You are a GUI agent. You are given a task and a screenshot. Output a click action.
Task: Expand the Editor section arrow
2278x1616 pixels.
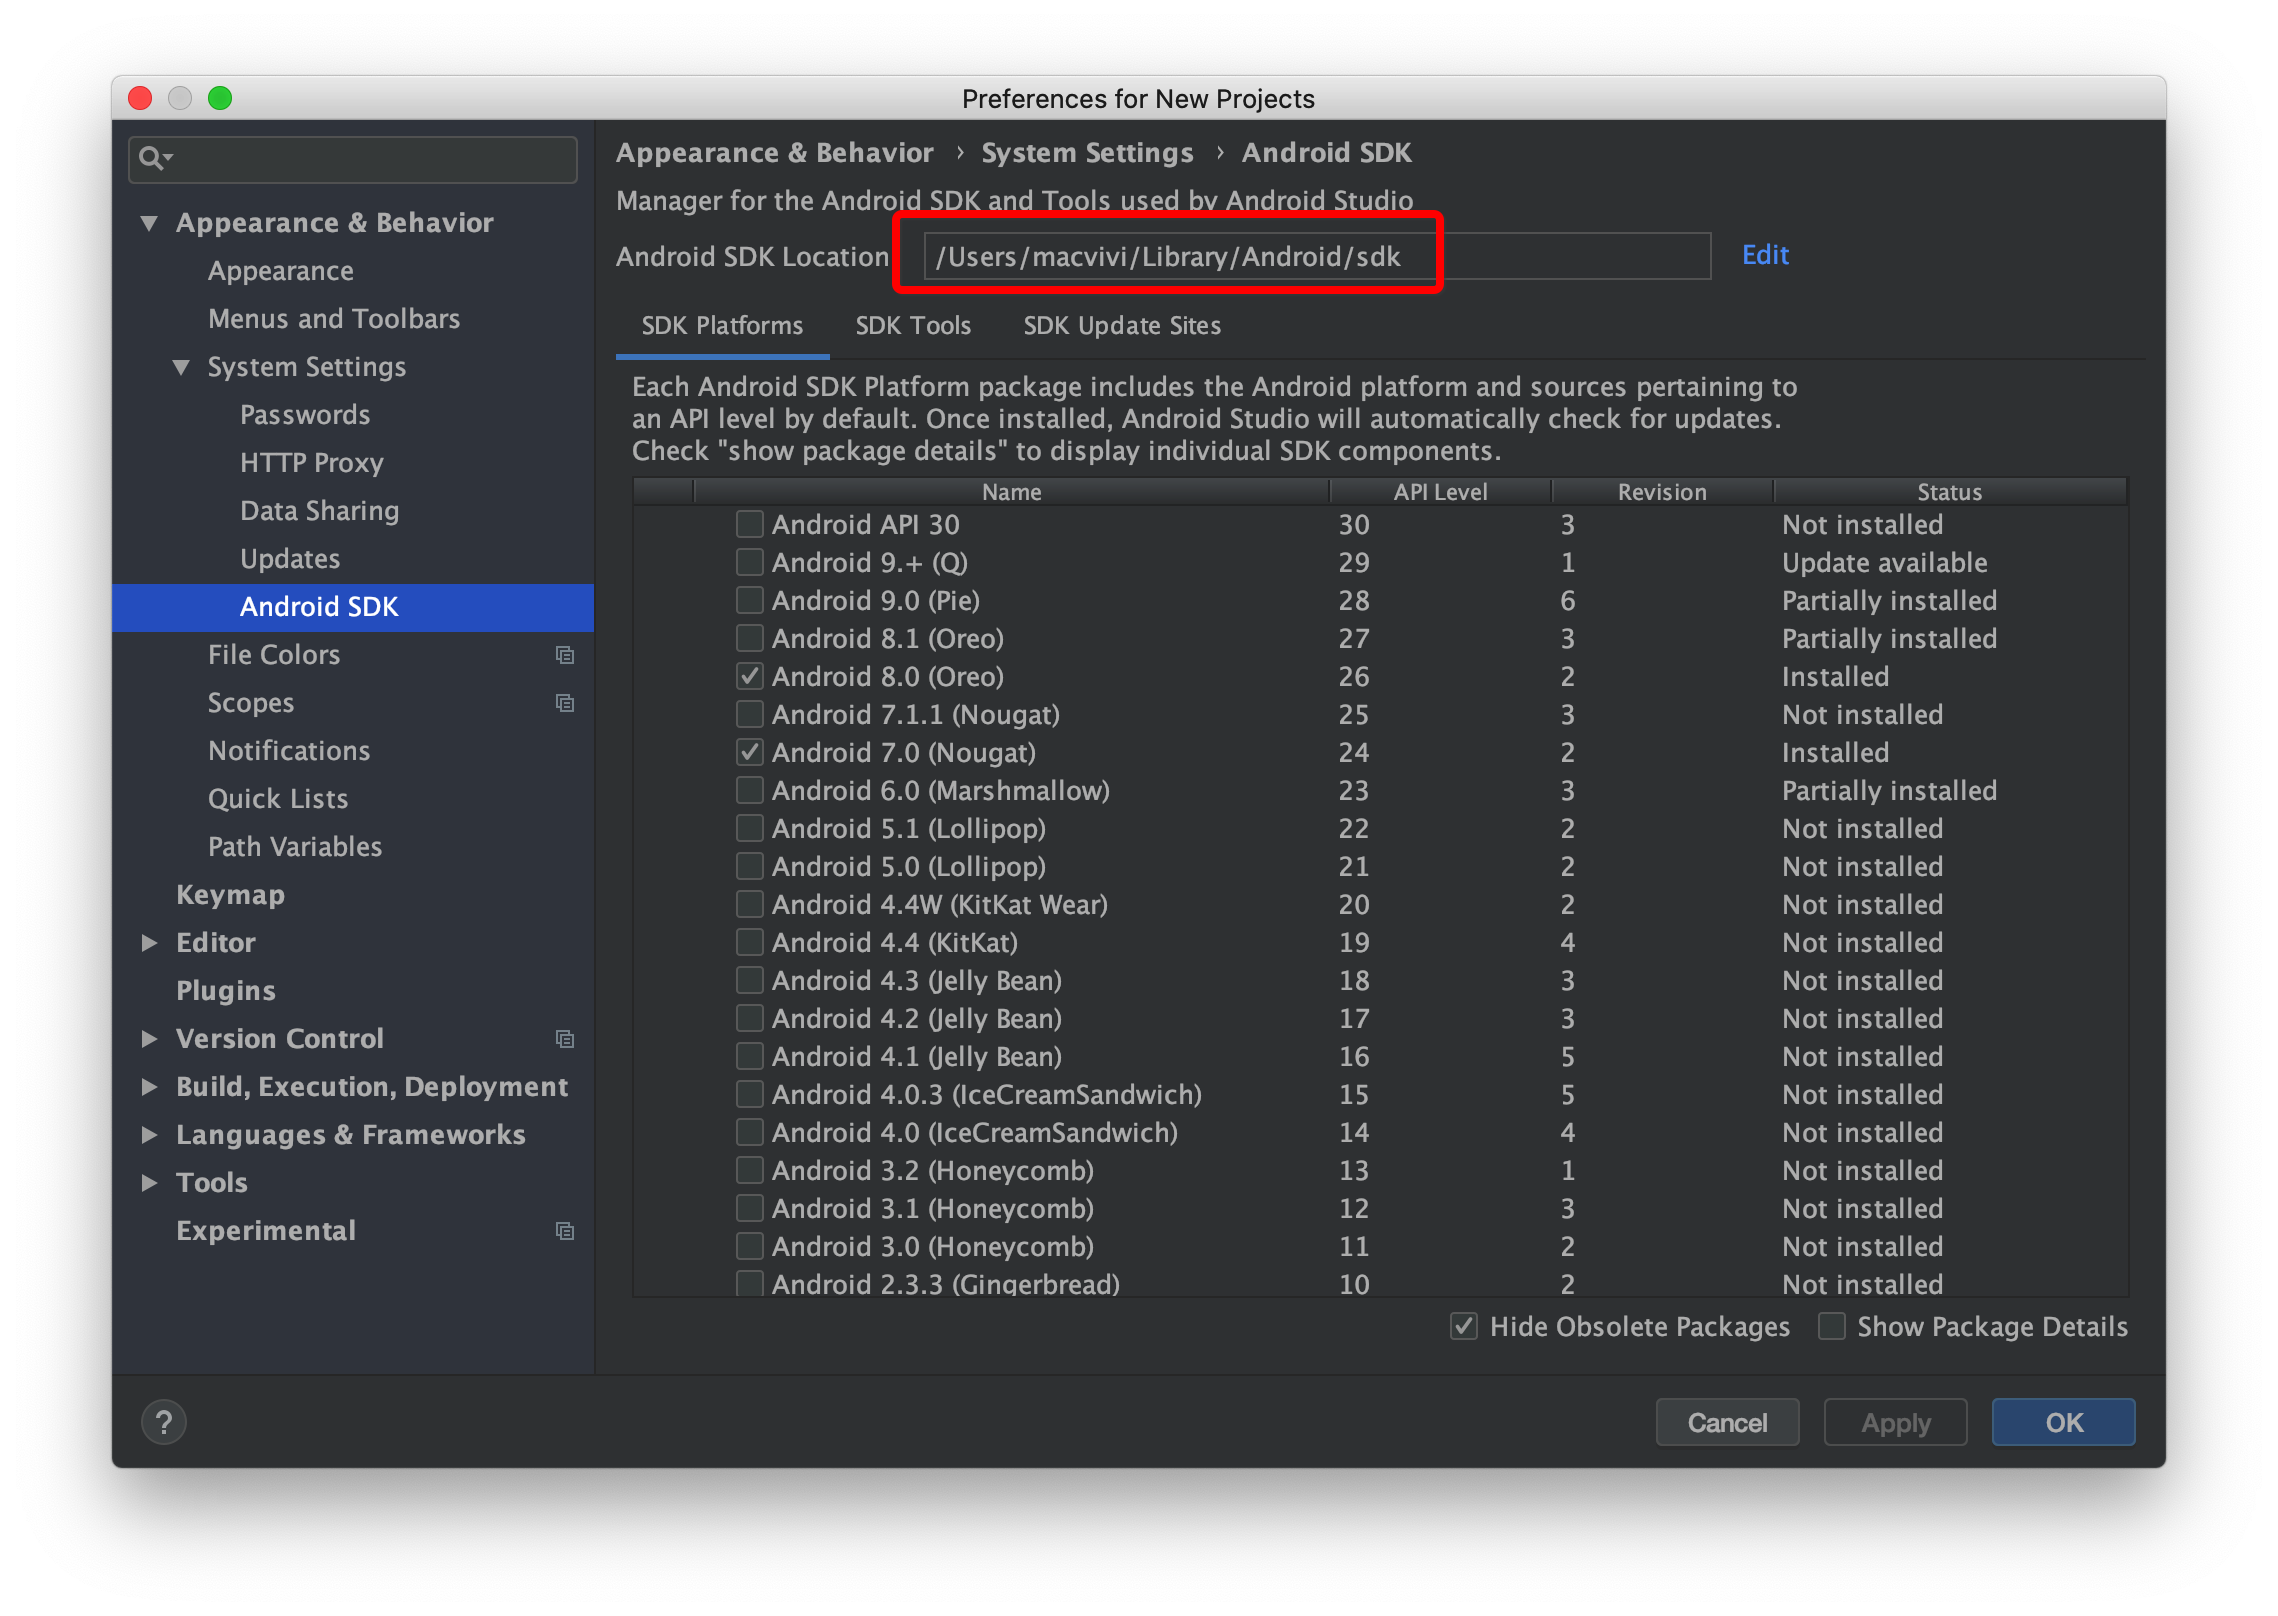(149, 943)
